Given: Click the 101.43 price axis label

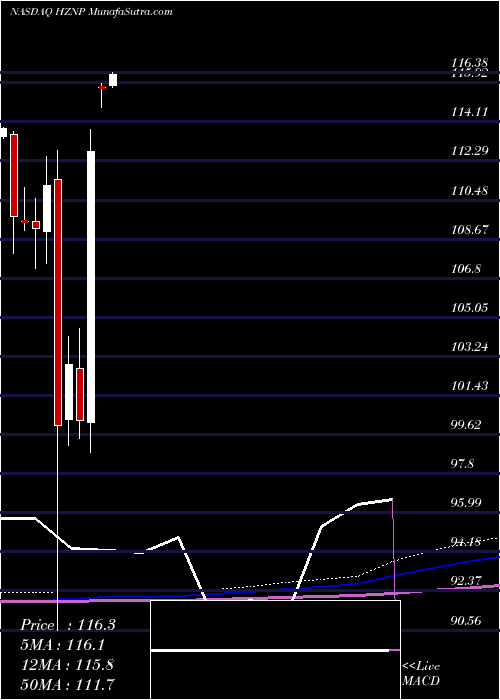Looking at the screenshot, I should pos(470,385).
